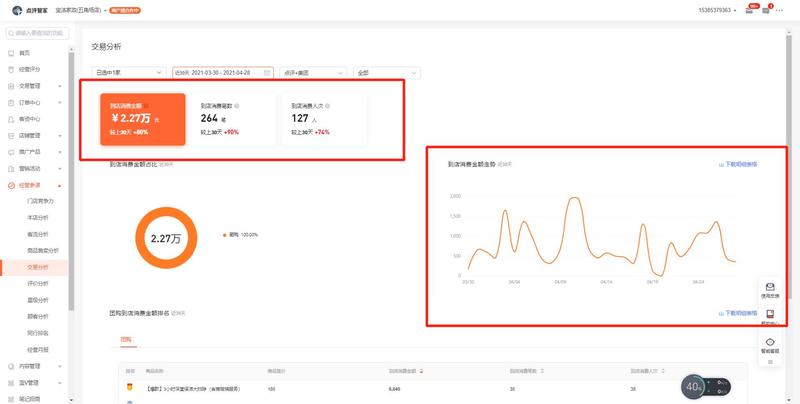Click the info icon beside 到店消费笔数

click(236, 105)
